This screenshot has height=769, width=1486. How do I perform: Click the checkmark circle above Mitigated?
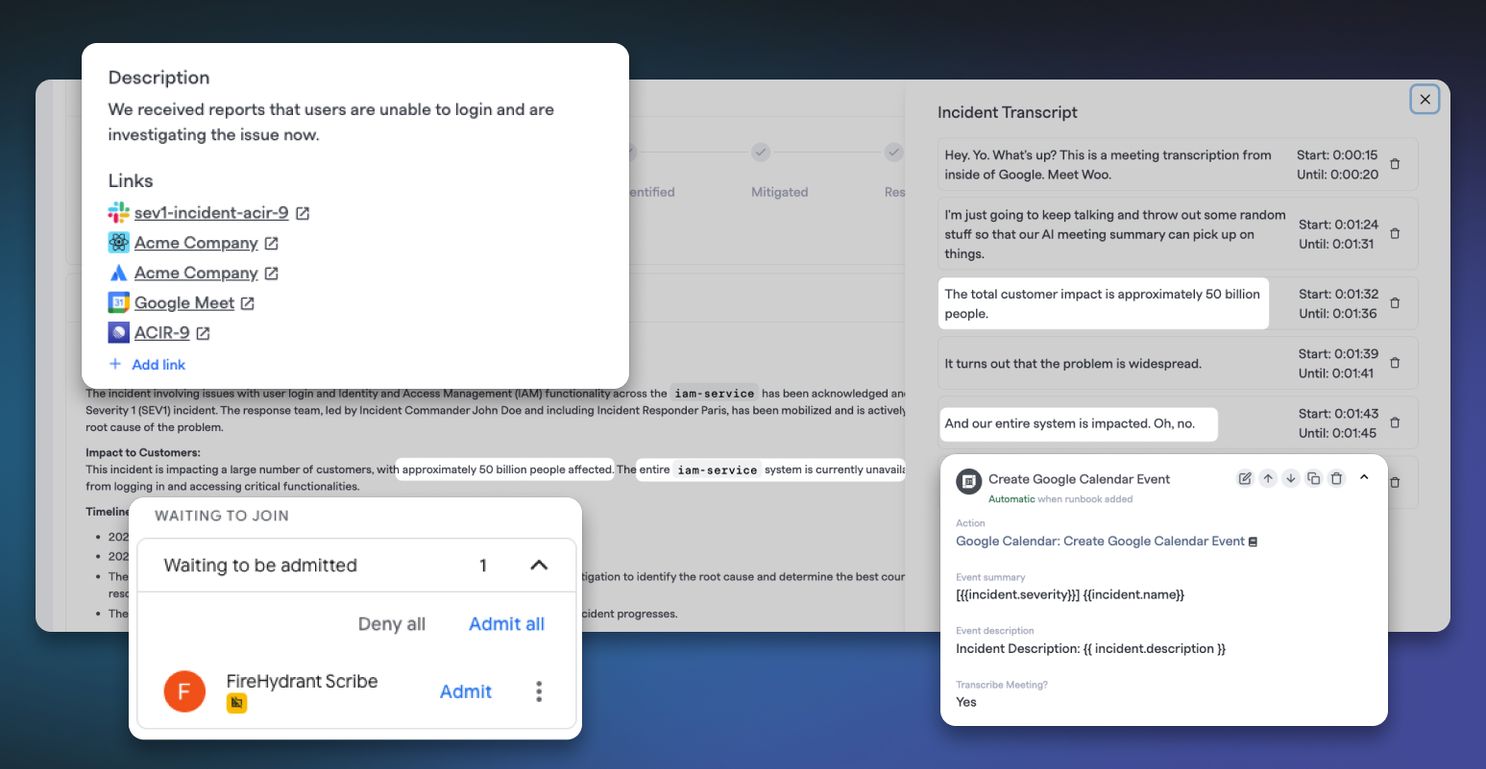coord(761,152)
